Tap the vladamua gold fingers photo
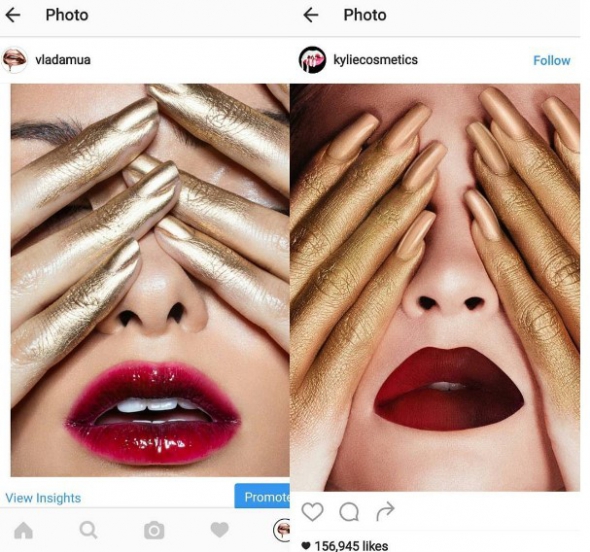 pyautogui.click(x=150, y=280)
